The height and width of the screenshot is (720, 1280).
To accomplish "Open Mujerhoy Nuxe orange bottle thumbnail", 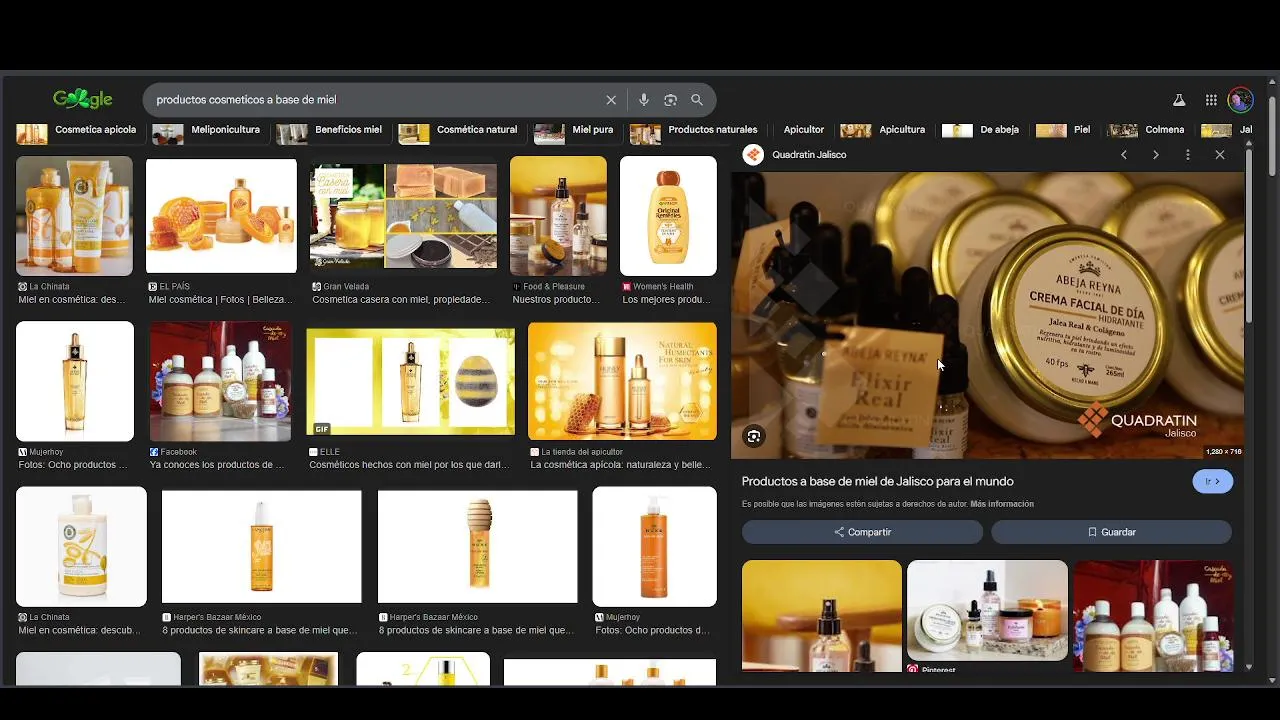I will [654, 547].
